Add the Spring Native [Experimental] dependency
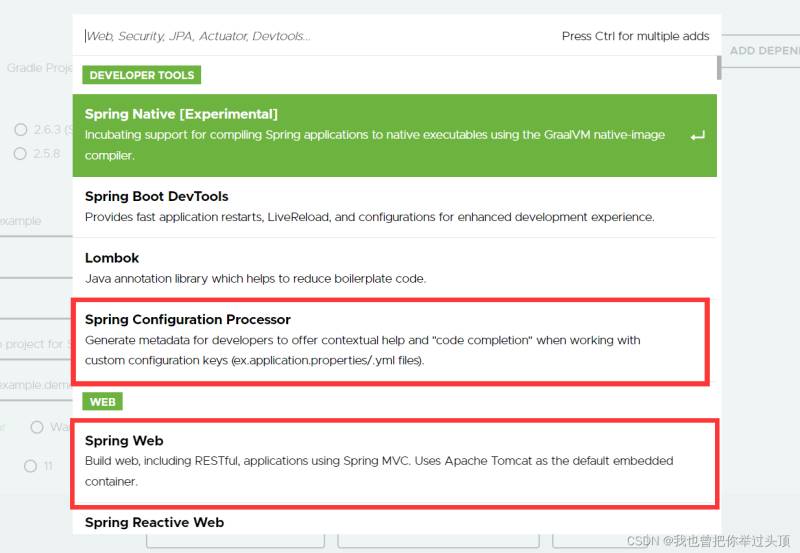The image size is (800, 553). pos(380,135)
